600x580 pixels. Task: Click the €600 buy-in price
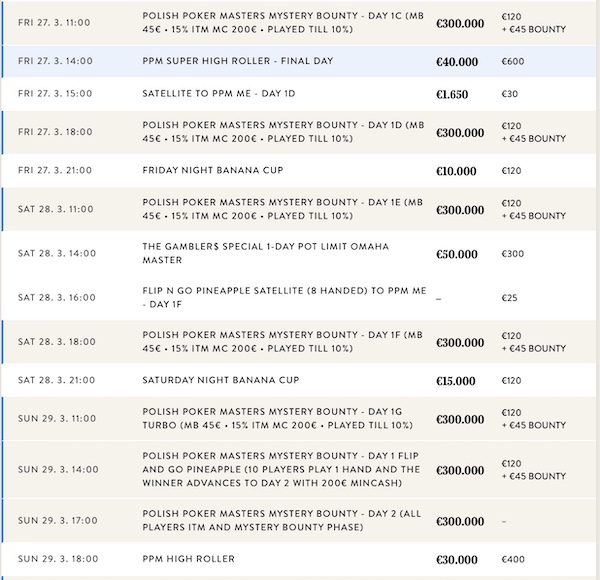(x=513, y=62)
